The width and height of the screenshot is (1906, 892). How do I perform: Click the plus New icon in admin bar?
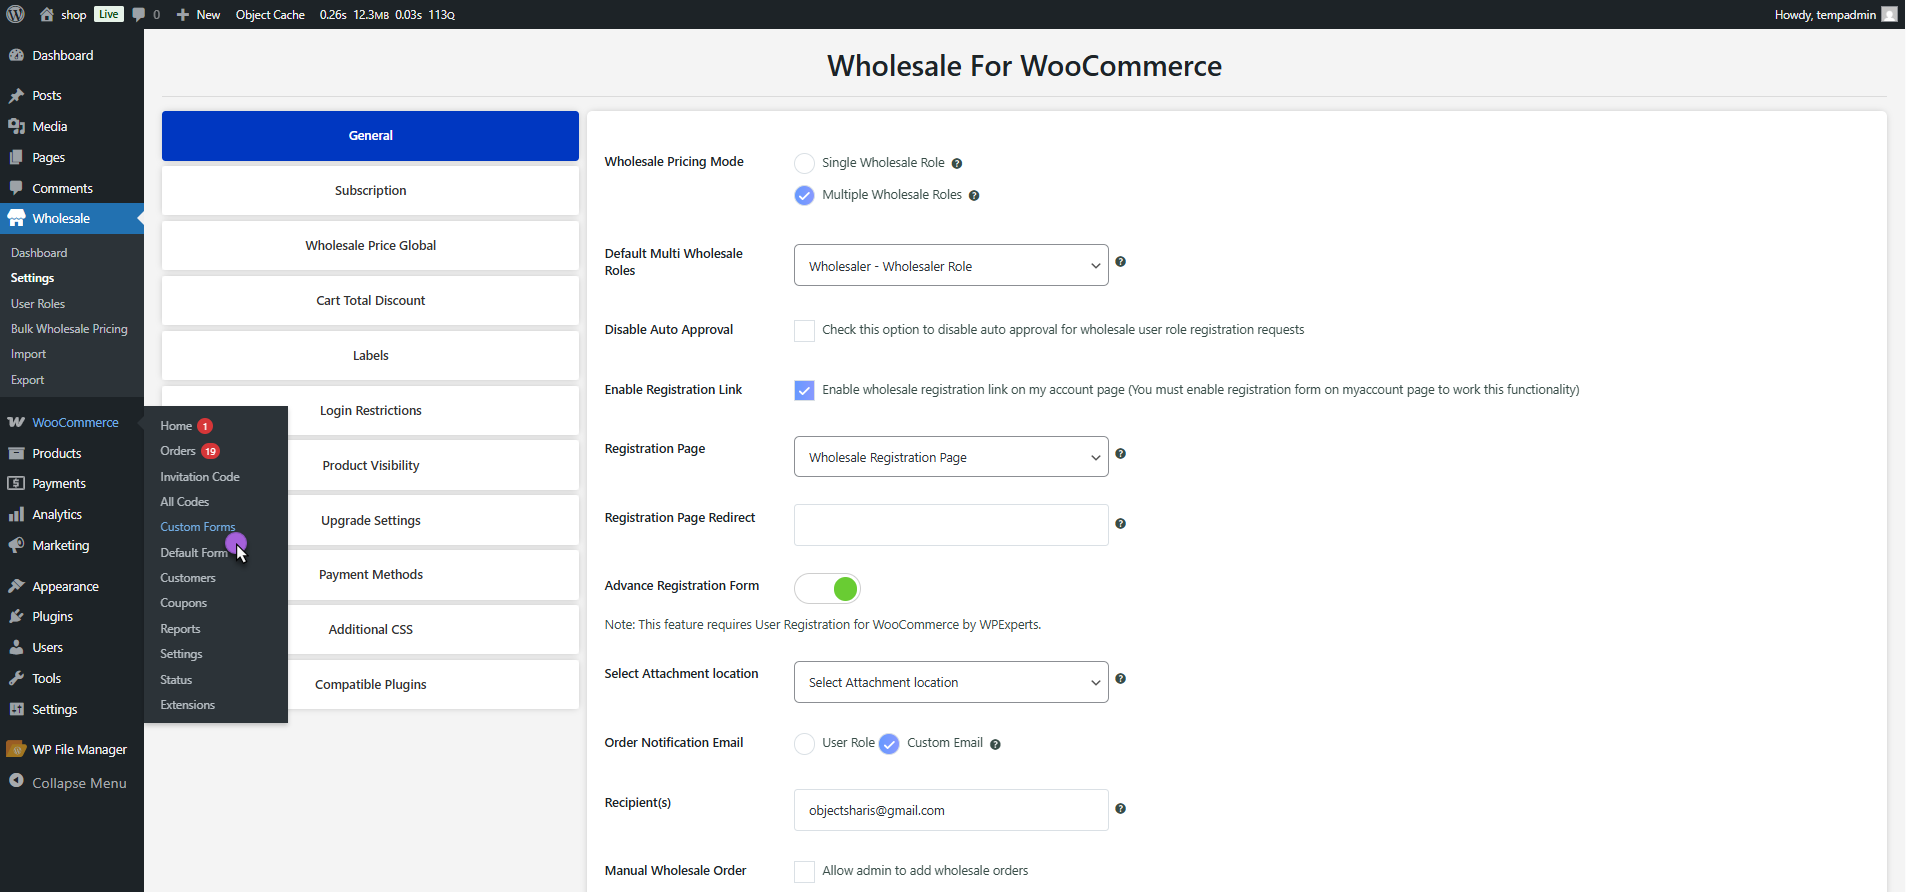click(x=182, y=14)
